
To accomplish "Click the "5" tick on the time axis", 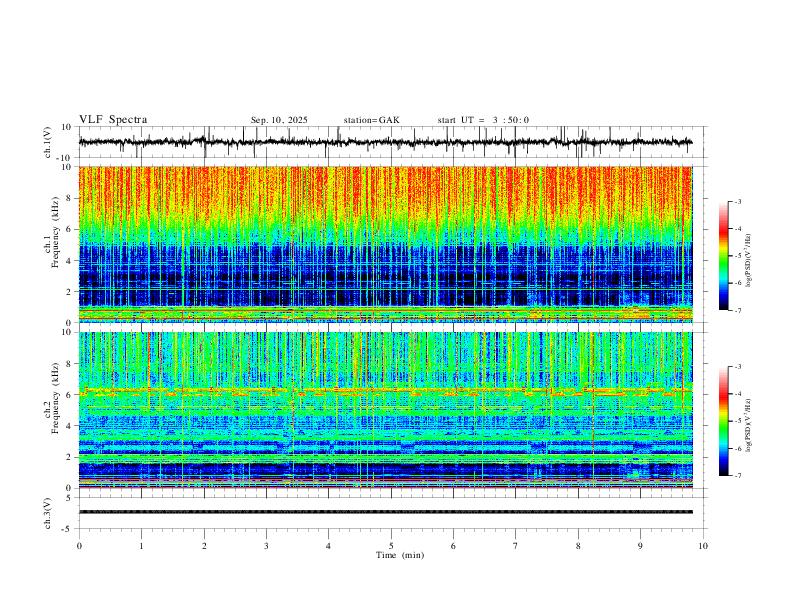I will (391, 546).
